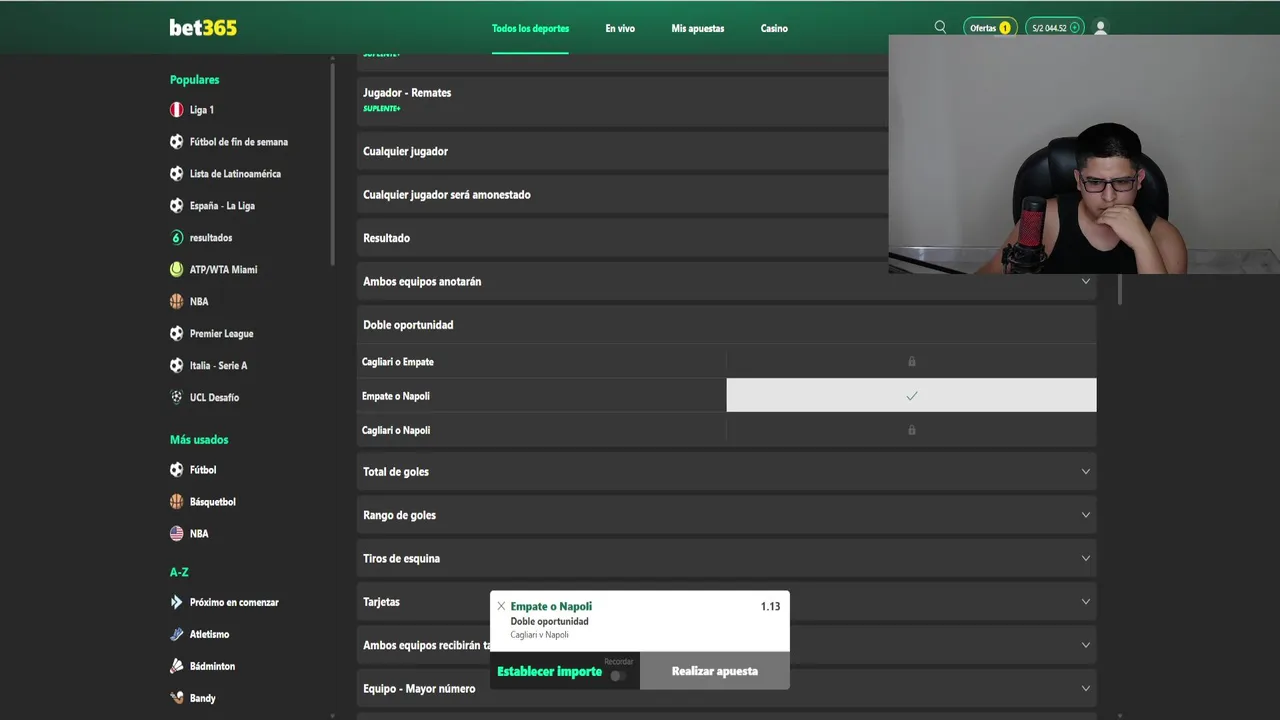Click the NBA basketball icon under Populares
Screen dimensions: 1280x720
click(x=177, y=302)
